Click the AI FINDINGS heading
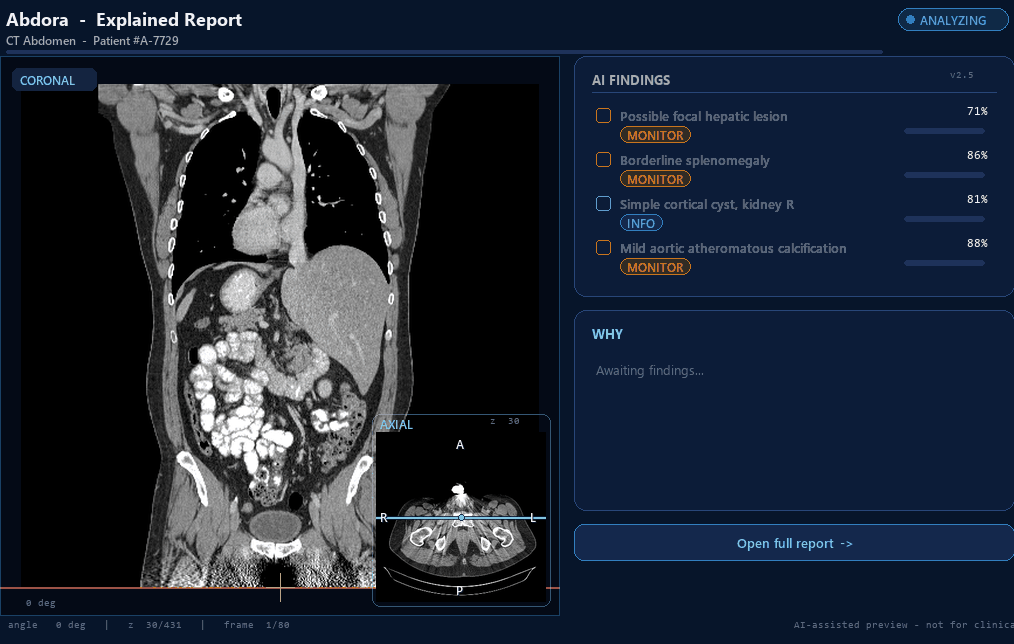 coord(631,80)
